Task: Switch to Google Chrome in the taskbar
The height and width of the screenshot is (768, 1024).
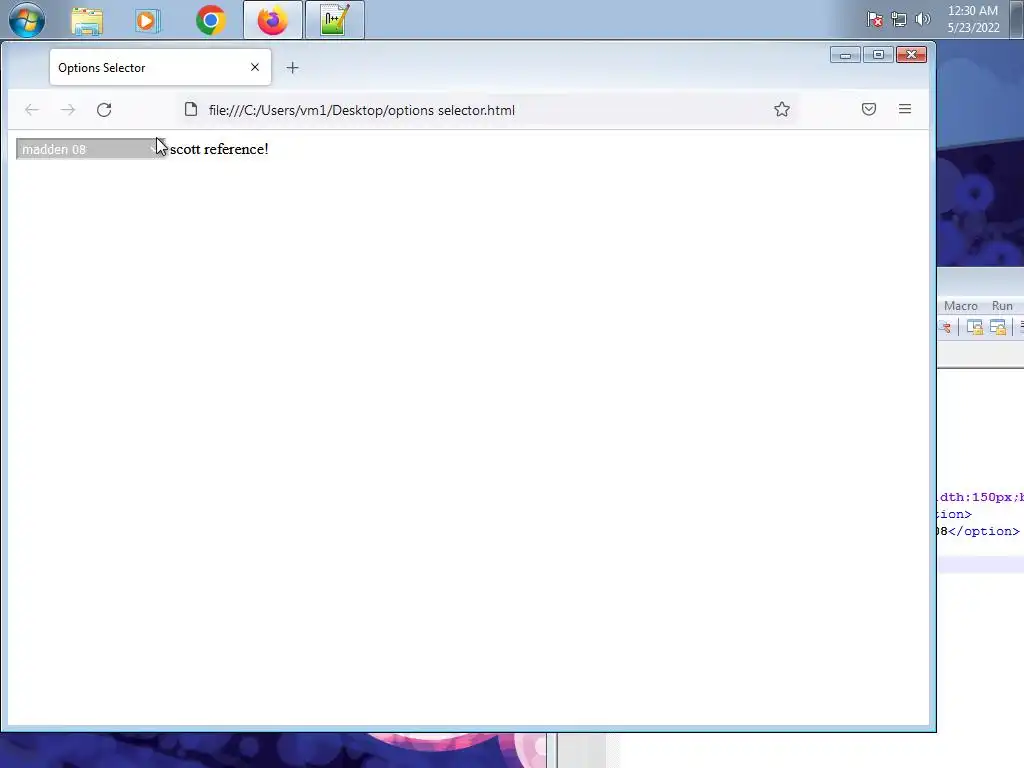Action: [210, 21]
